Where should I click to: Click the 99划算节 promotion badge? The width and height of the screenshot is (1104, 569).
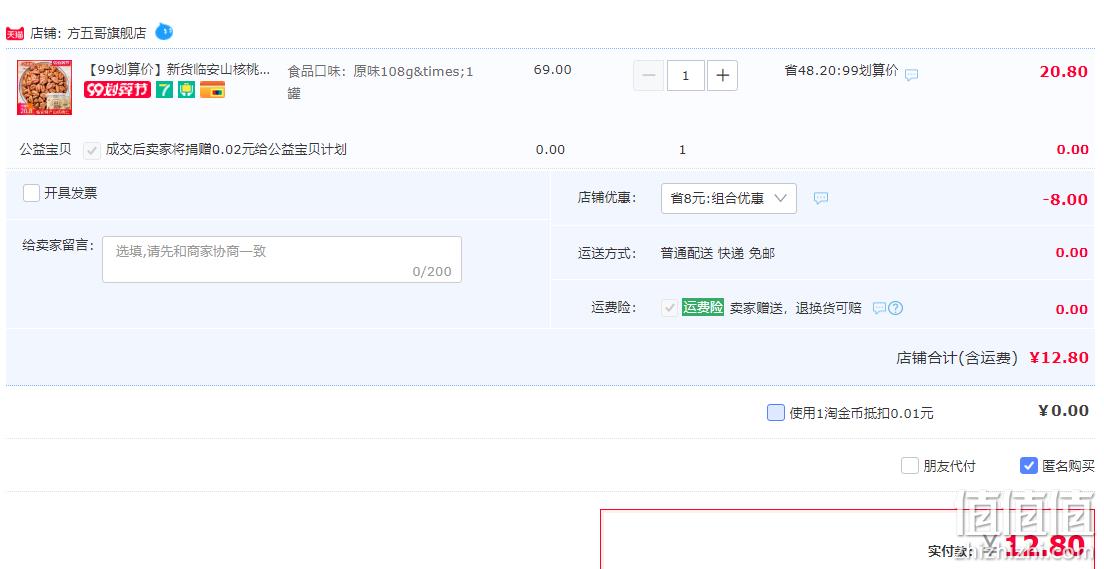[118, 89]
